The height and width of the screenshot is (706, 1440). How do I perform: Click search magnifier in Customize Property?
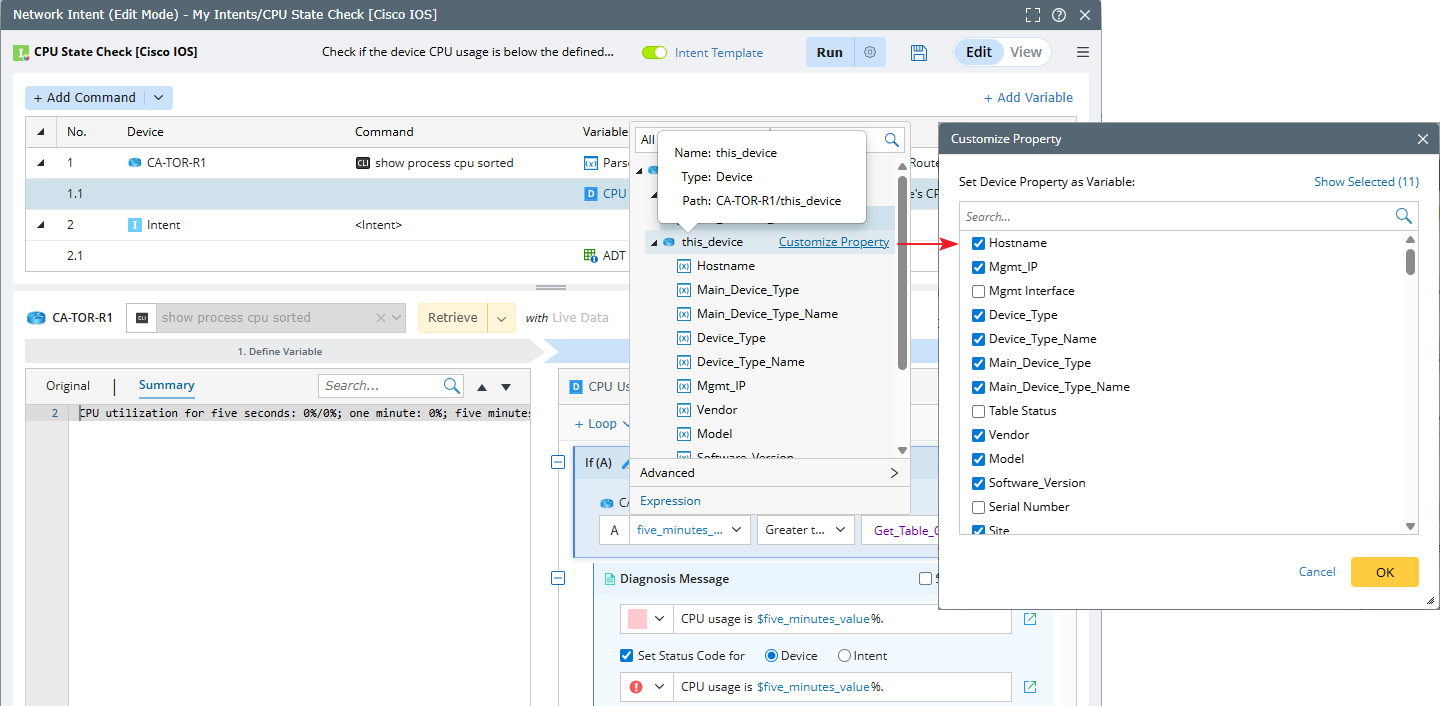tap(1403, 216)
